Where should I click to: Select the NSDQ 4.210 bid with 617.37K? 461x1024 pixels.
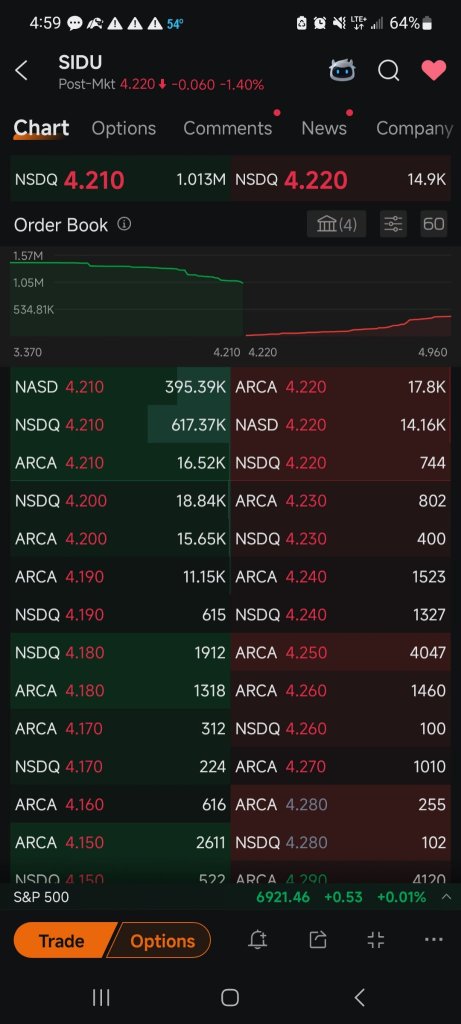tap(120, 424)
